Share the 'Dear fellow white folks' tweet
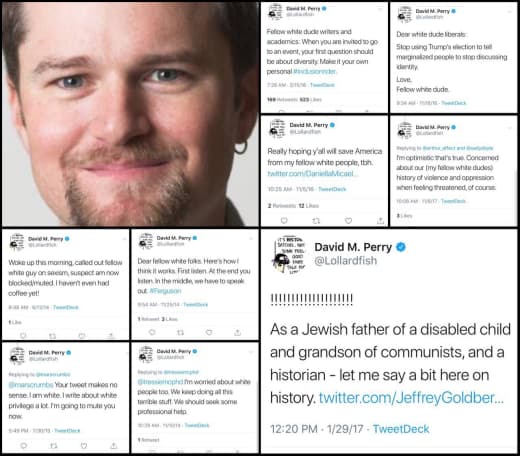The image size is (520, 456). click(238, 332)
